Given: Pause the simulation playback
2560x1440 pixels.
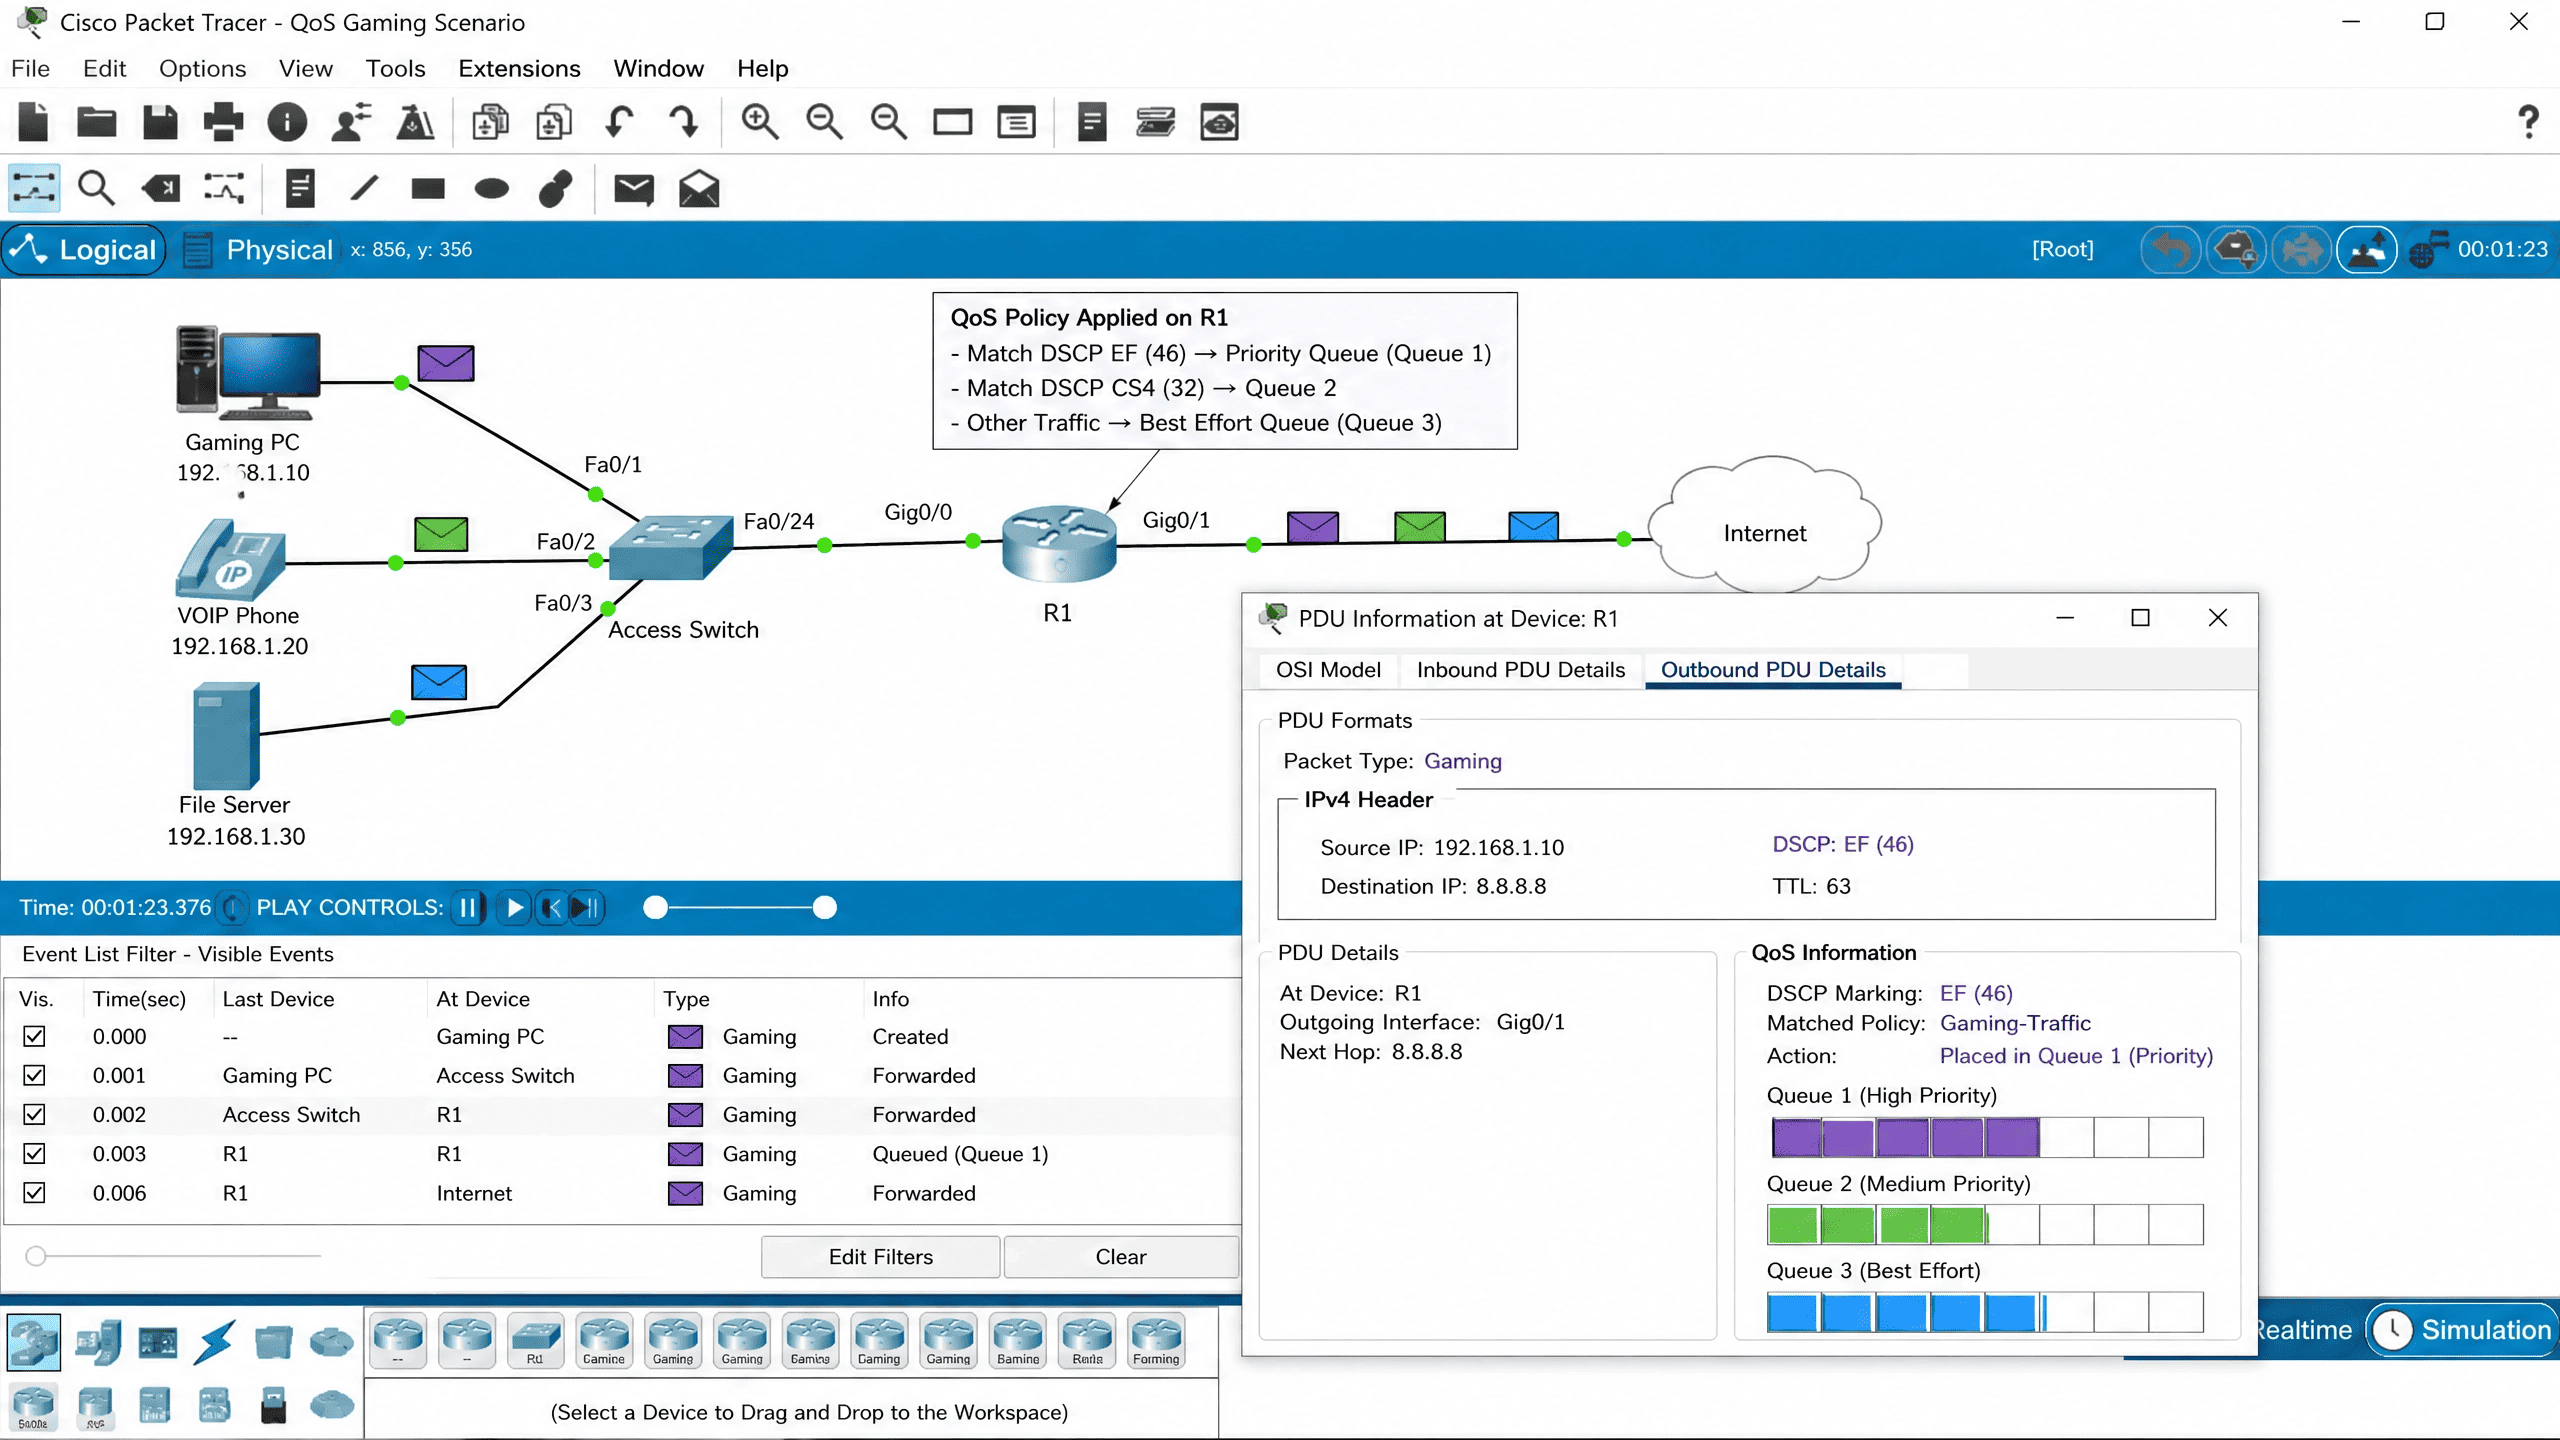Looking at the screenshot, I should (x=468, y=907).
